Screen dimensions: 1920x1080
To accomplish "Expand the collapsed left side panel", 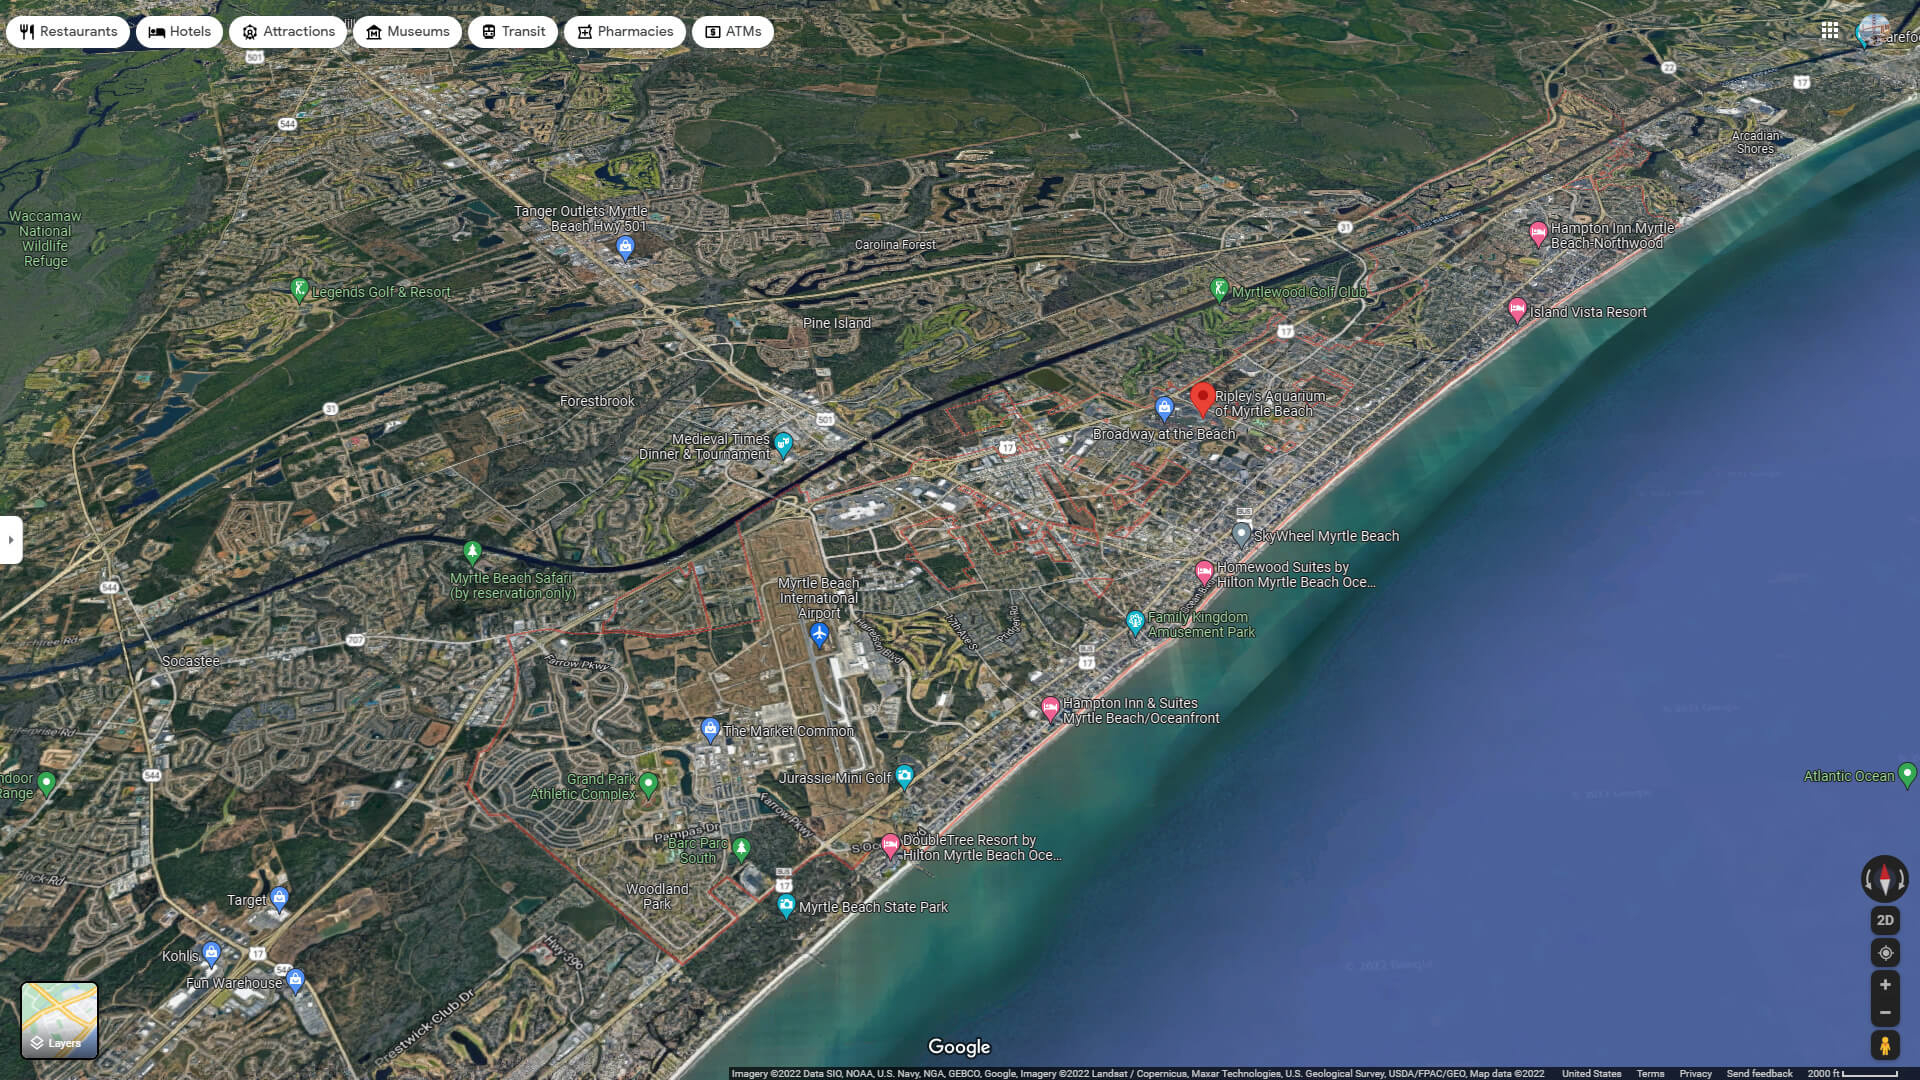I will [10, 540].
